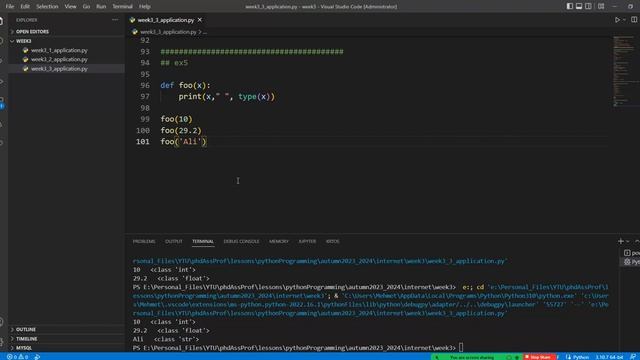
Task: Open the Edit menu
Action: click(x=25, y=7)
